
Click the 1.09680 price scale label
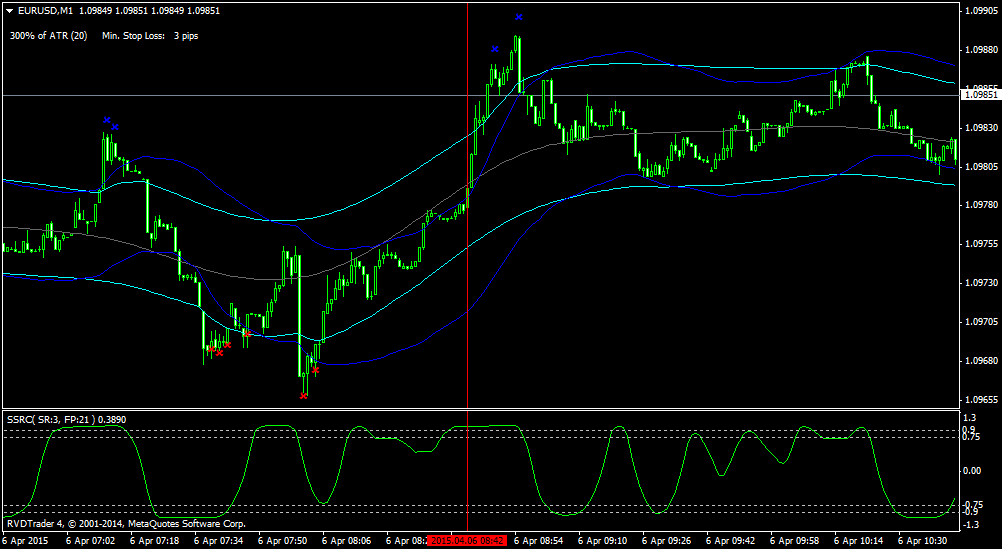point(983,360)
